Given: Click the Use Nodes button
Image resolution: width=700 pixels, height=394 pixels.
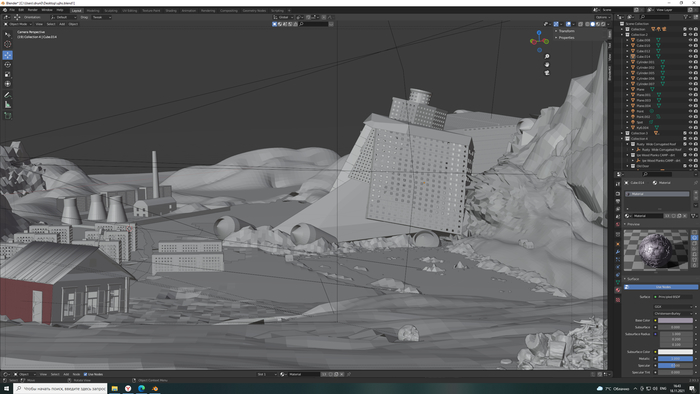Looking at the screenshot, I should [x=663, y=287].
